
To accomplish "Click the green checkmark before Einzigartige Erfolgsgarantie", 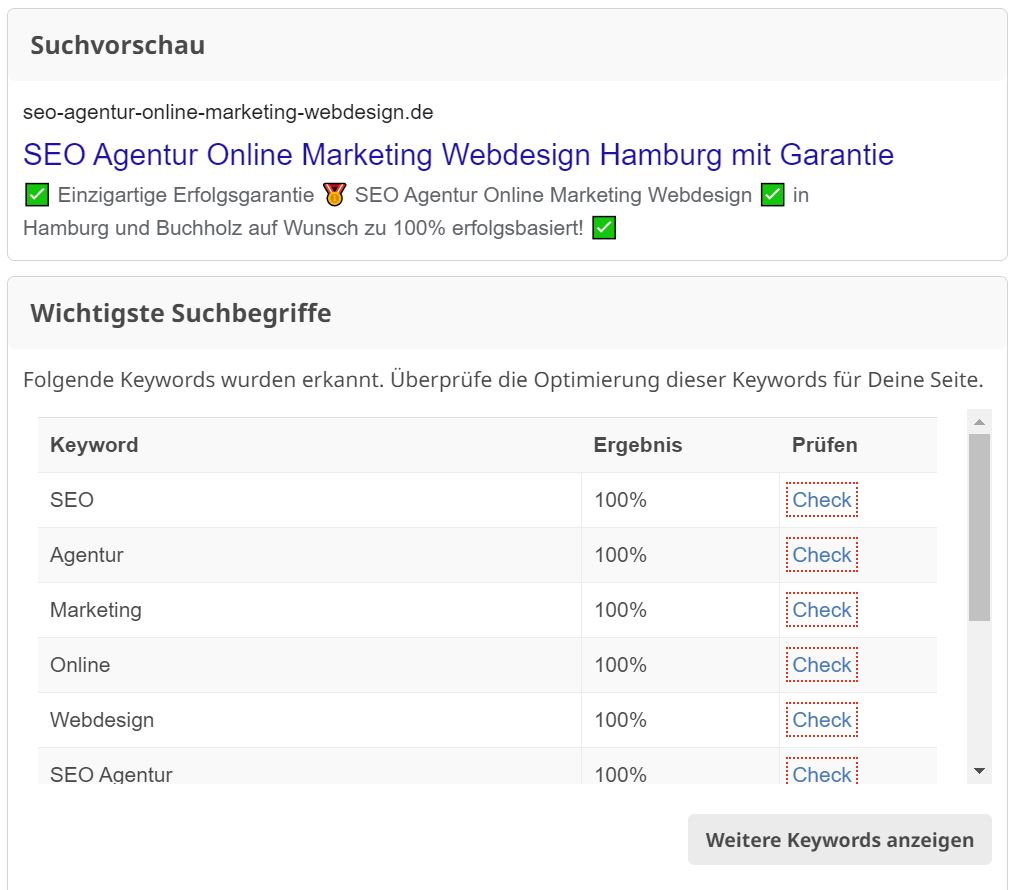I will [36, 194].
